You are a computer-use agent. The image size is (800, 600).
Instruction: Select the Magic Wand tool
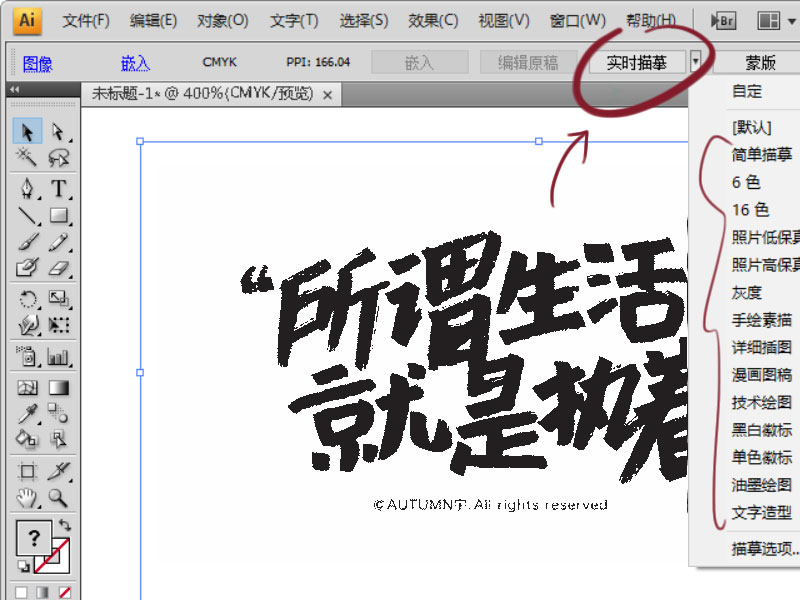(x=27, y=158)
